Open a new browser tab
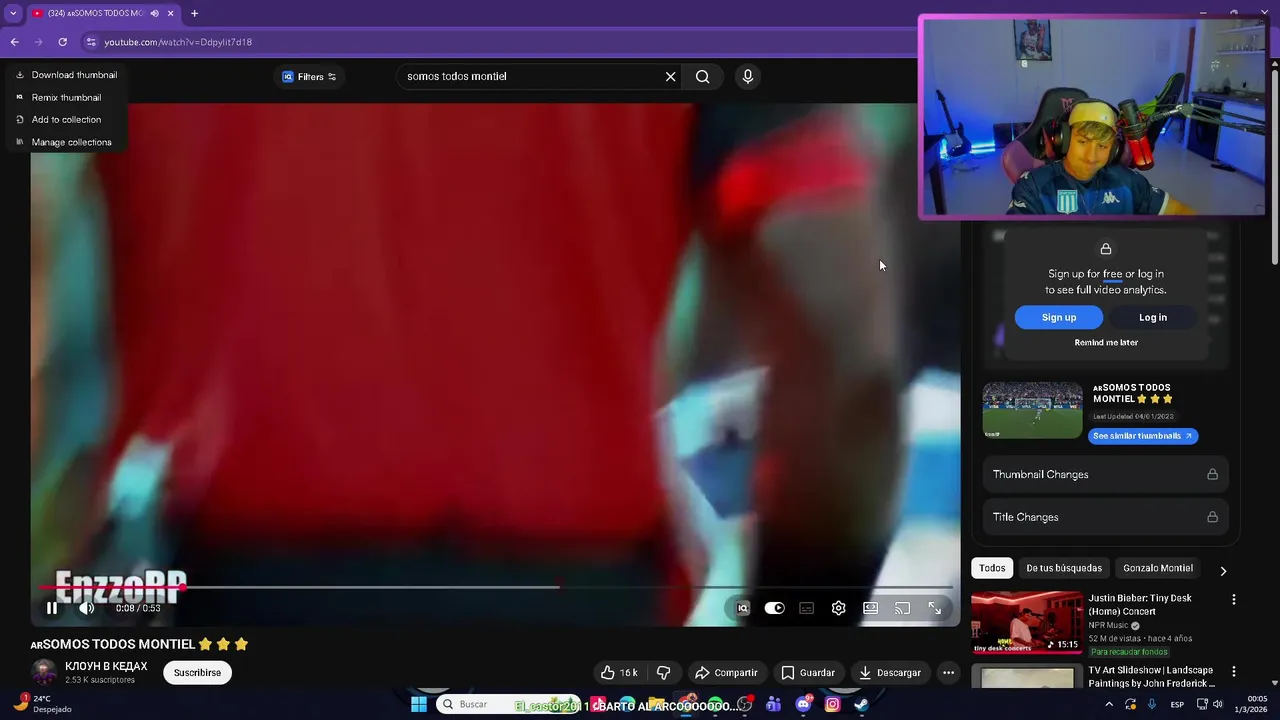 194,13
